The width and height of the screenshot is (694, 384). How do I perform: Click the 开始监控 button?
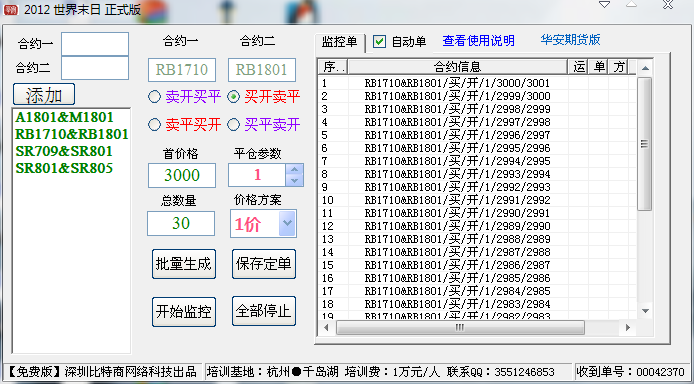coord(184,311)
